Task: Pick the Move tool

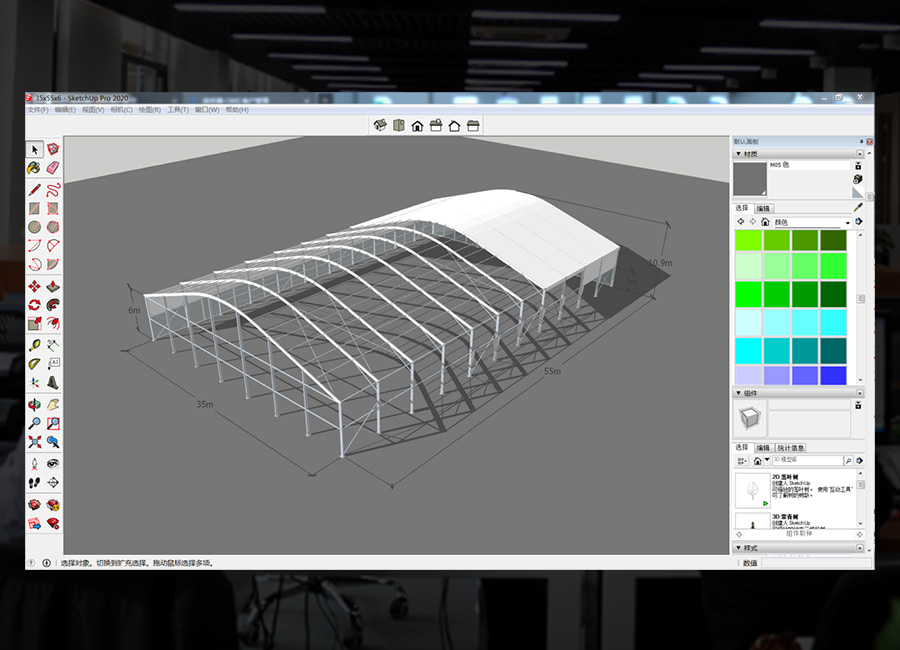Action: coord(34,287)
